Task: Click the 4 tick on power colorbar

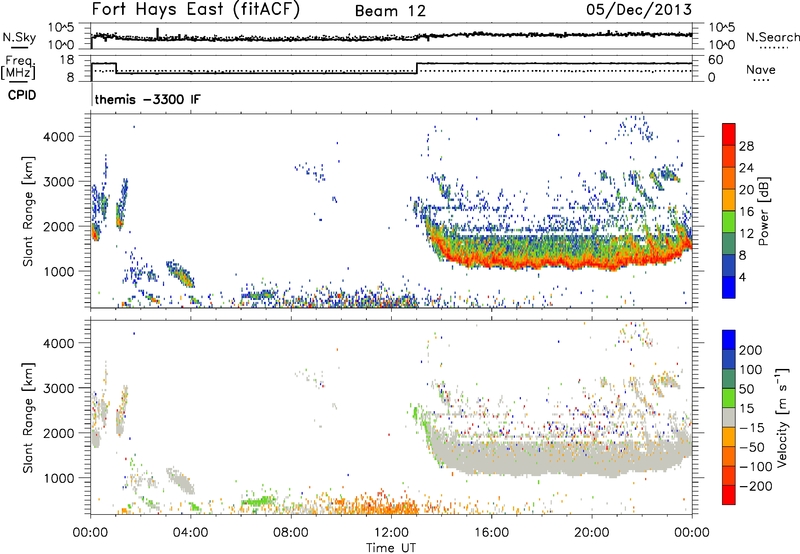Action: [743, 277]
